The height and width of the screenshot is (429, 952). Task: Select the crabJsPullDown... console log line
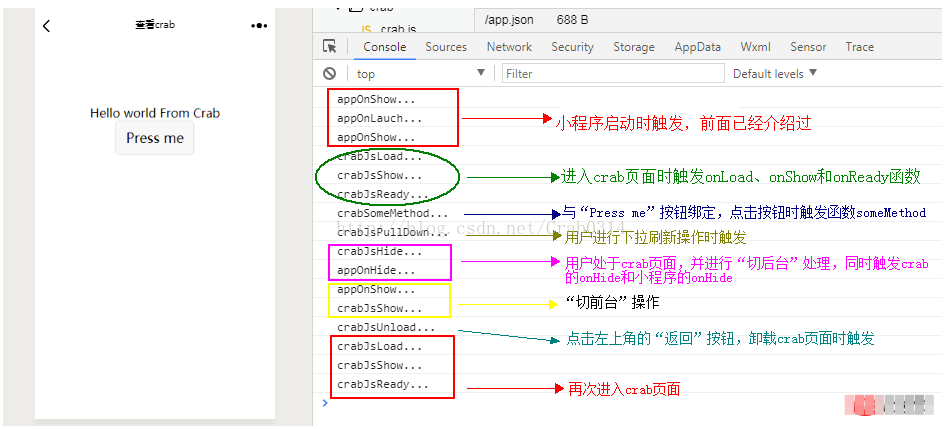tap(392, 232)
